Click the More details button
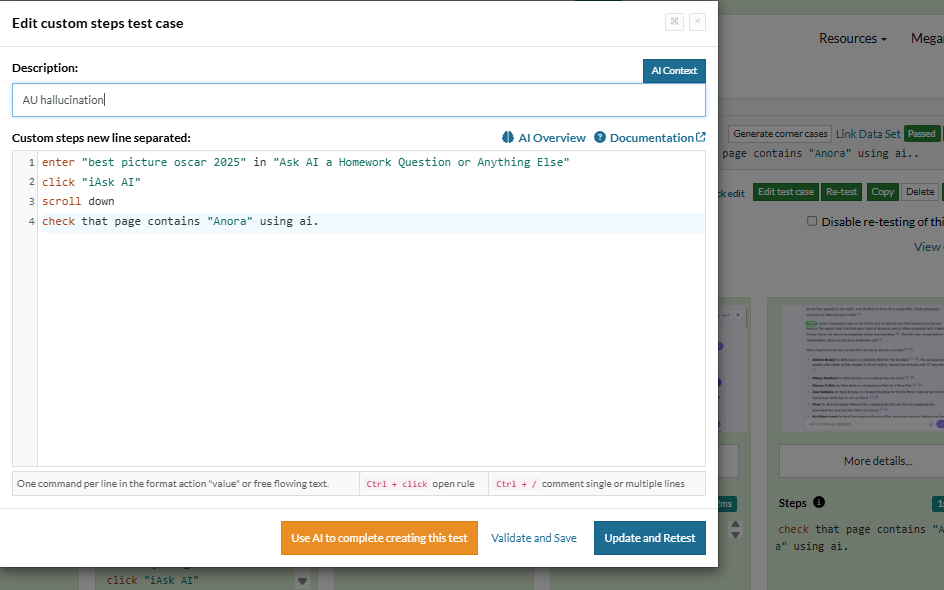 (876, 461)
